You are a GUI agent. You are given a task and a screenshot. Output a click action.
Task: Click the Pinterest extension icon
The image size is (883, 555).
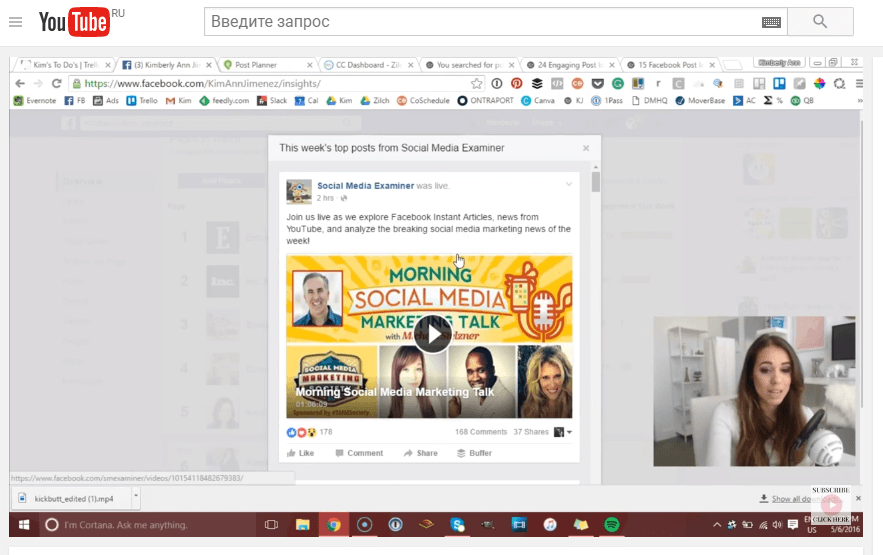click(x=516, y=83)
